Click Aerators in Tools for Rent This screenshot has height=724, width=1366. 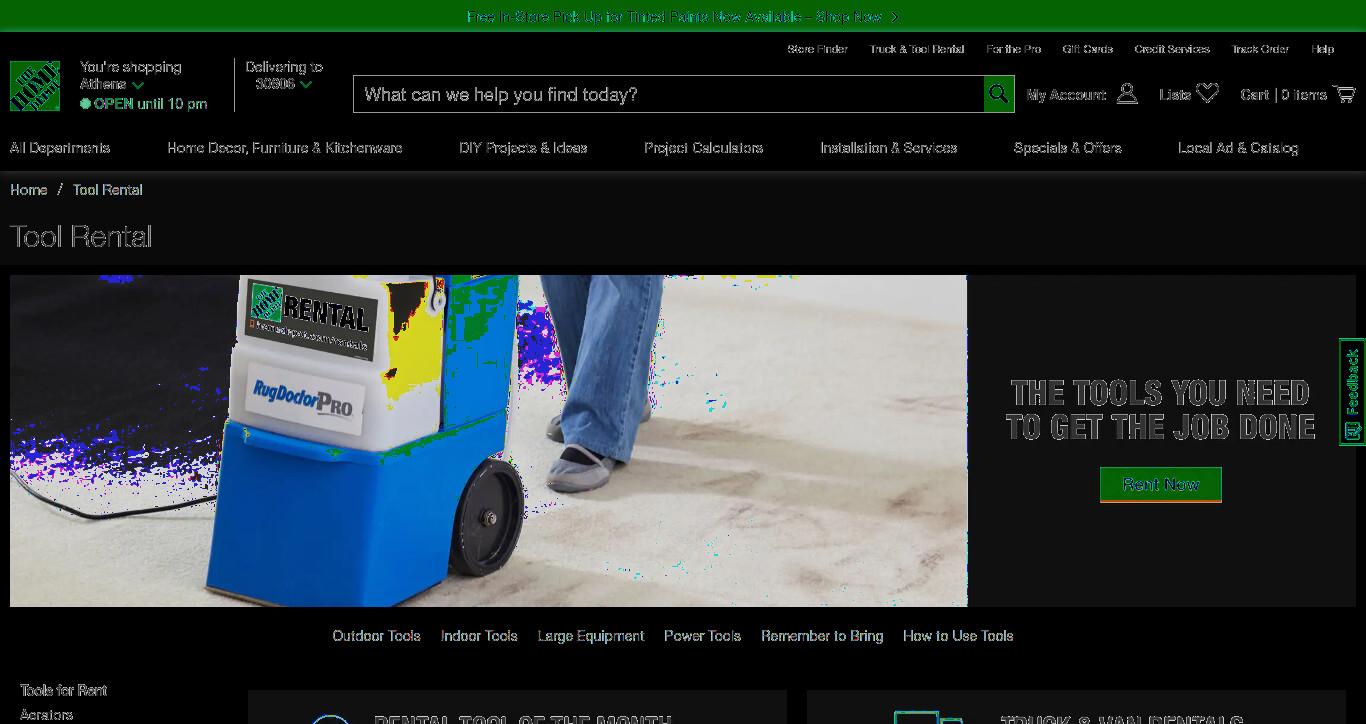tap(47, 715)
